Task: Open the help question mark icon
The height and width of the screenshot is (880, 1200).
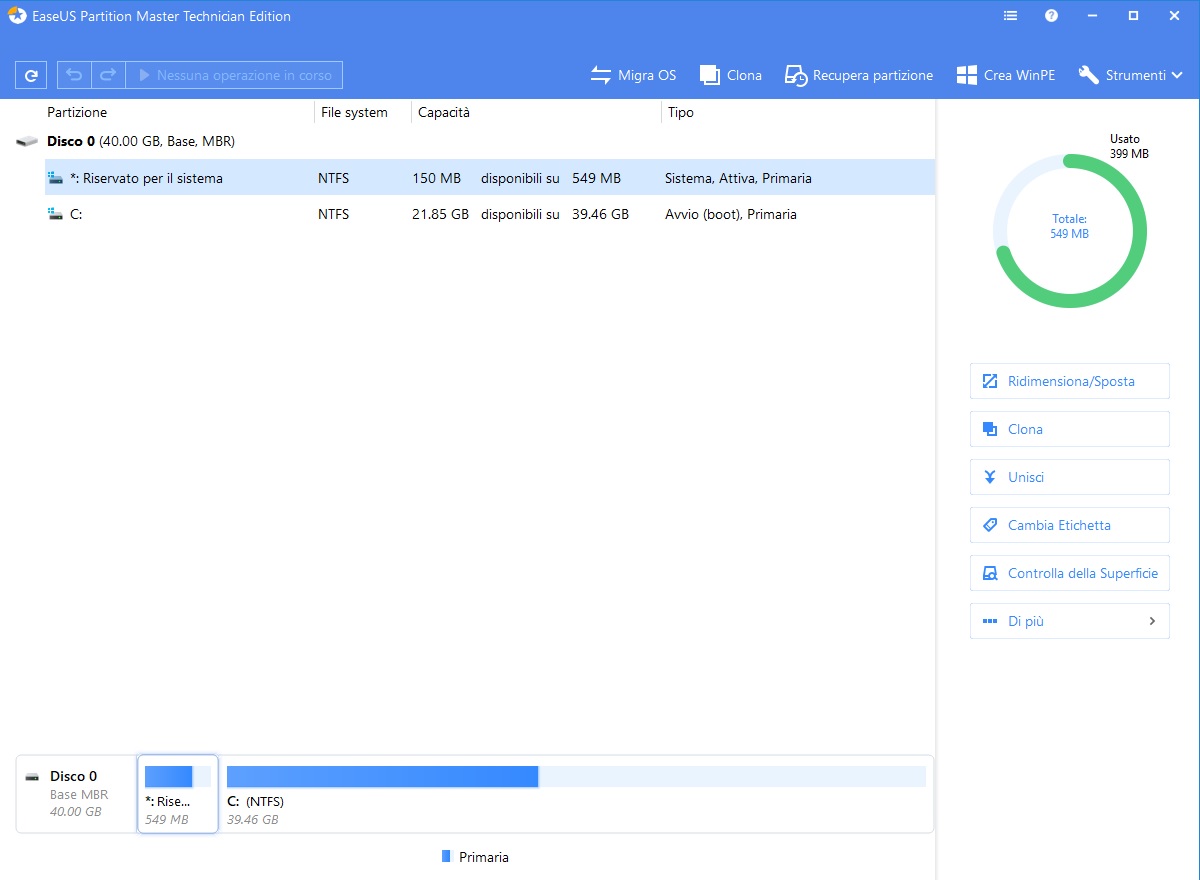Action: (x=1051, y=16)
